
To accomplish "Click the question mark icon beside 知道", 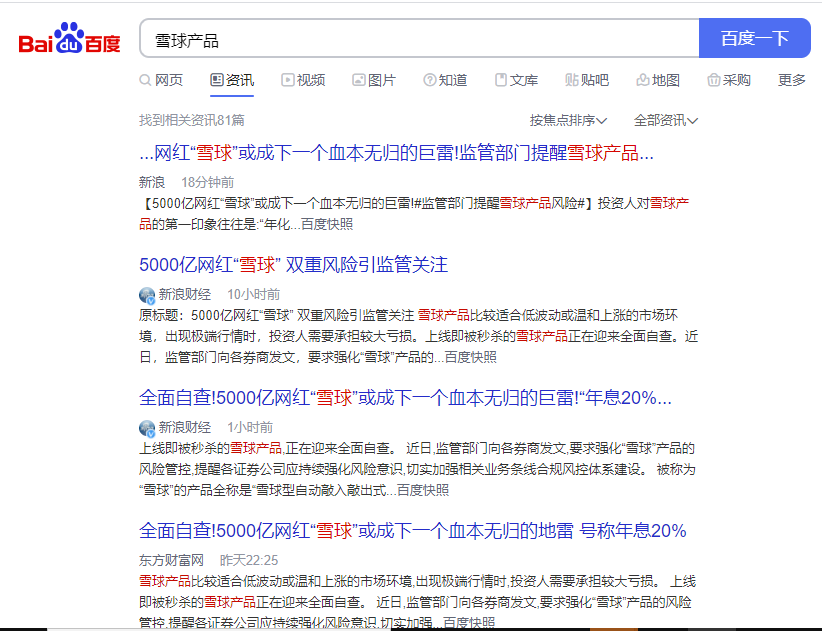I will (x=429, y=80).
